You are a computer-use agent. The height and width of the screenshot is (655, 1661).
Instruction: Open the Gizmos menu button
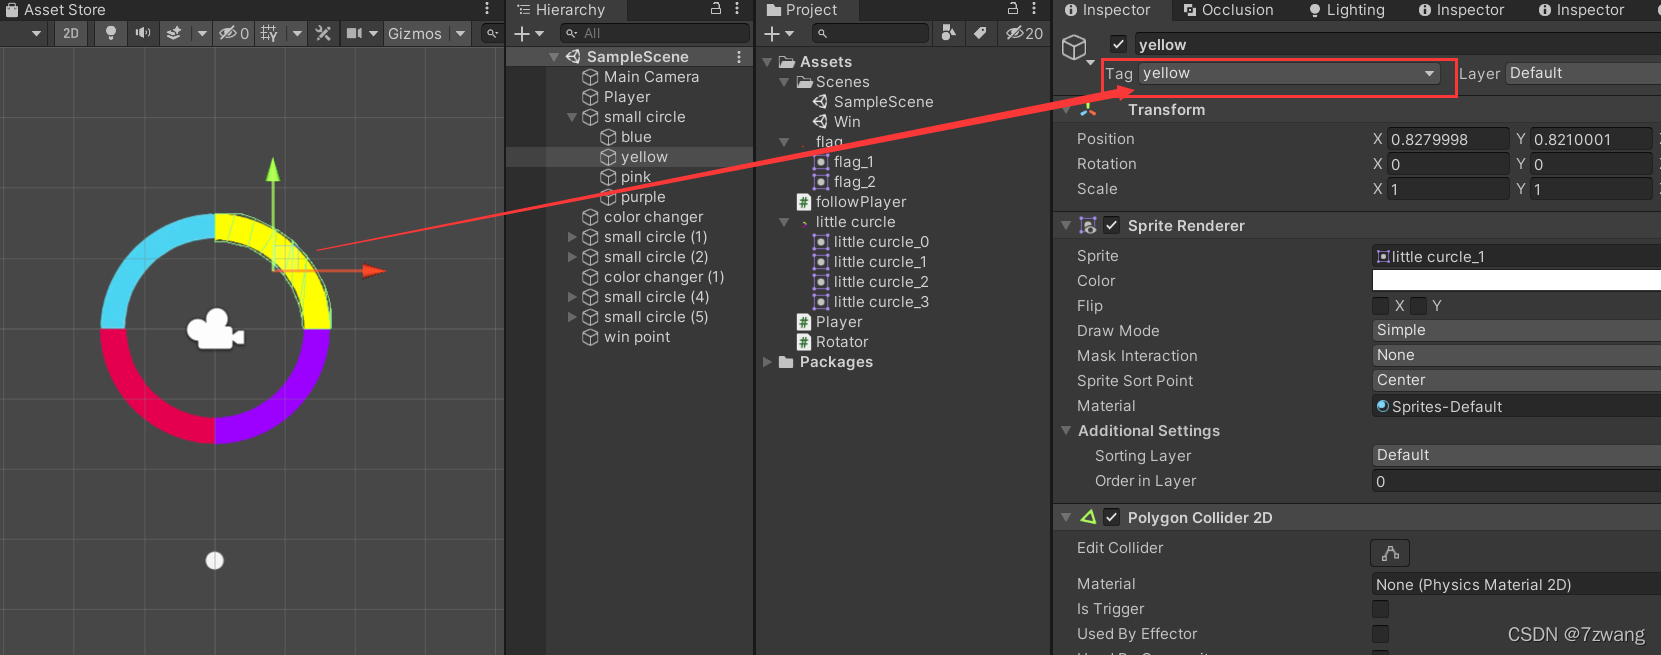(415, 33)
